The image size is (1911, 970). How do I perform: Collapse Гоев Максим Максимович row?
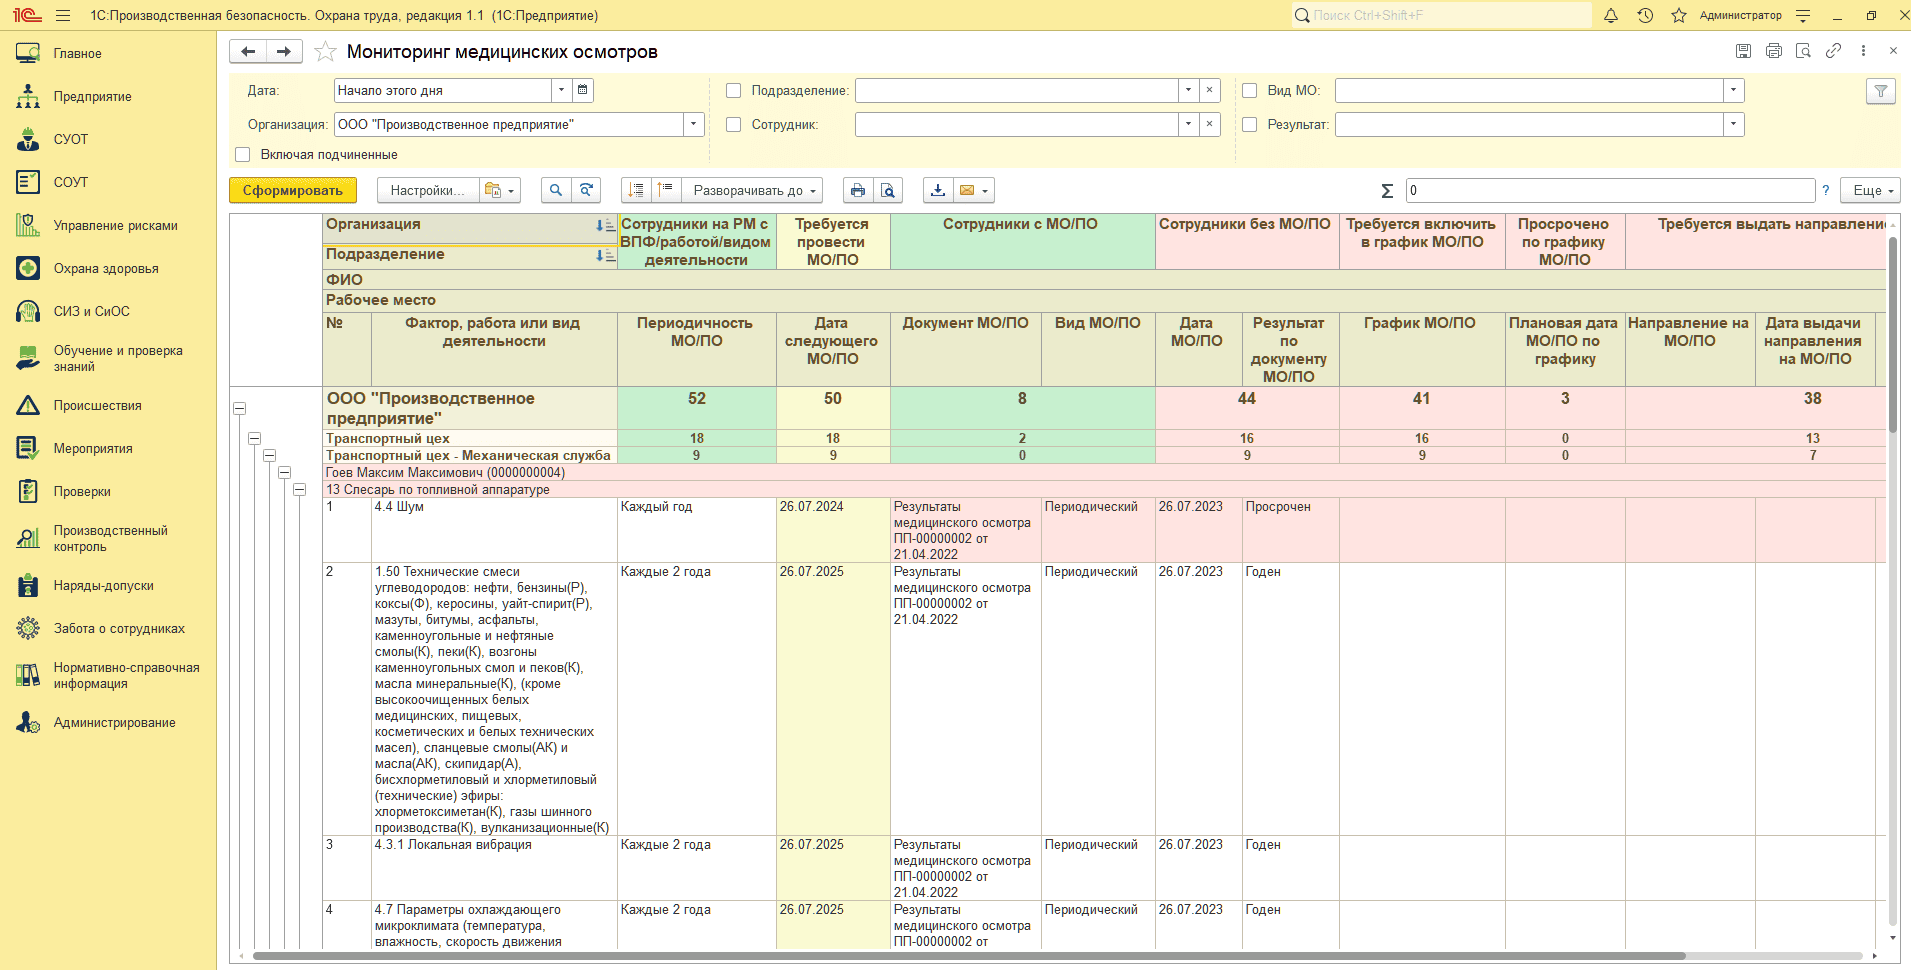pyautogui.click(x=284, y=472)
